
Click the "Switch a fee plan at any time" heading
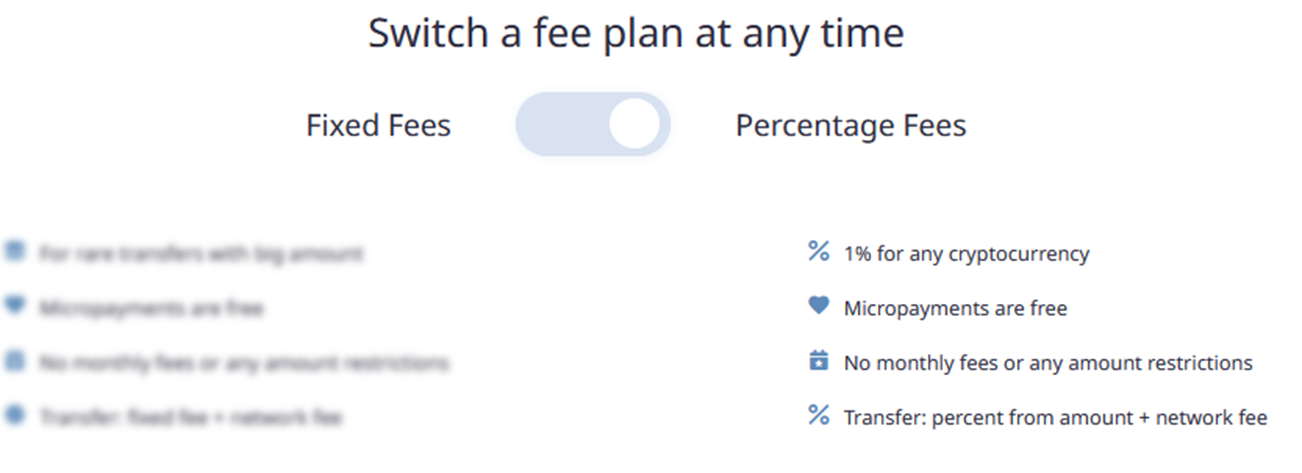[636, 34]
